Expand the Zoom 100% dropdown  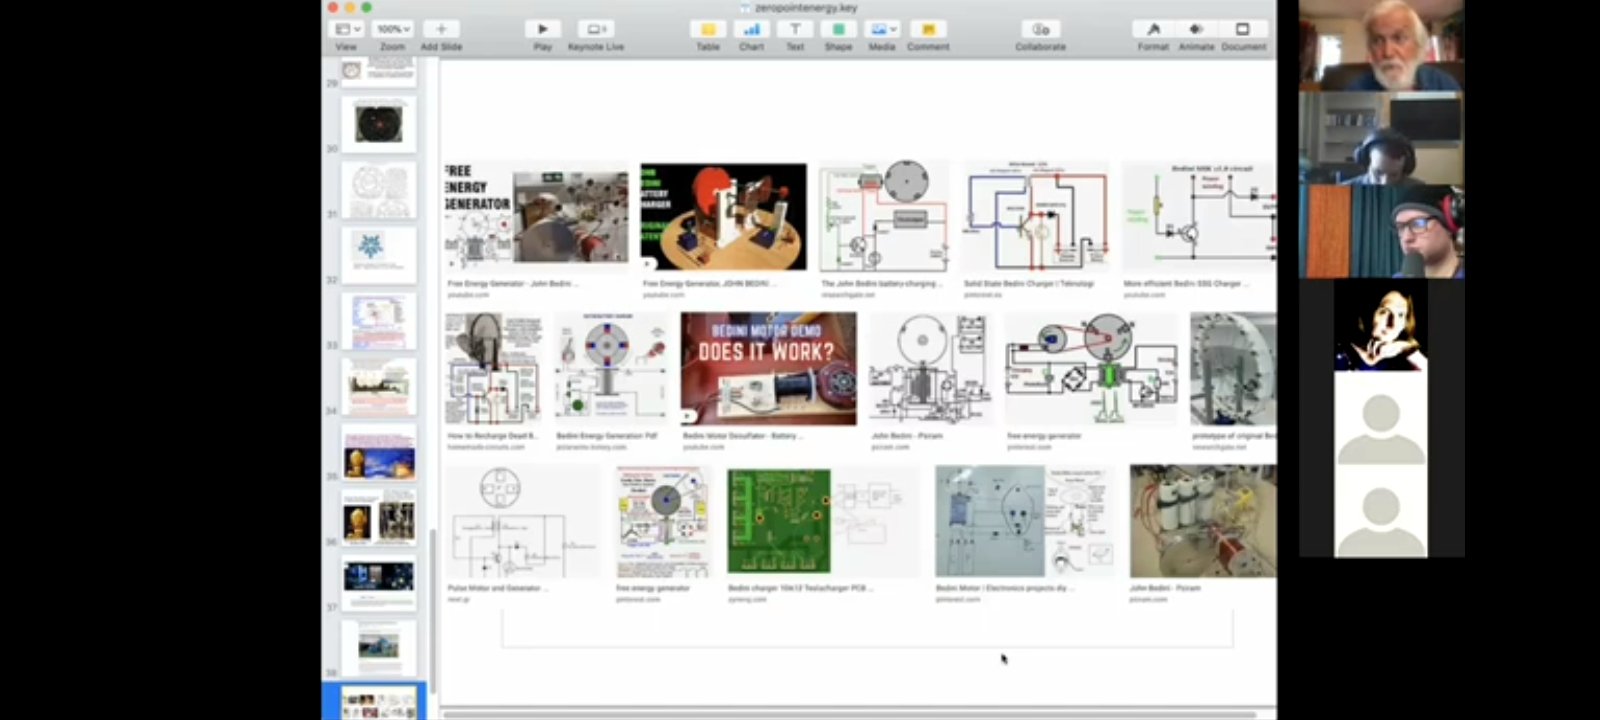[393, 30]
